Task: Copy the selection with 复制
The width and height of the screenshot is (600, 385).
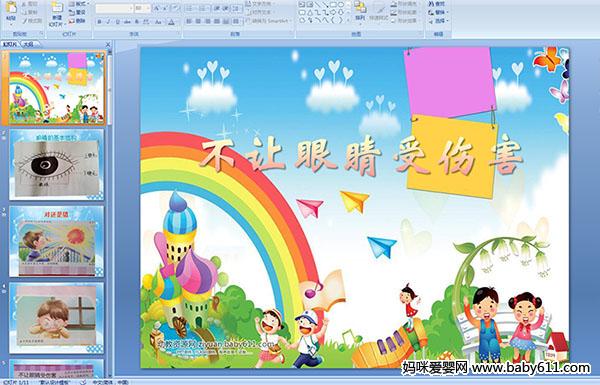Action: 29,12
